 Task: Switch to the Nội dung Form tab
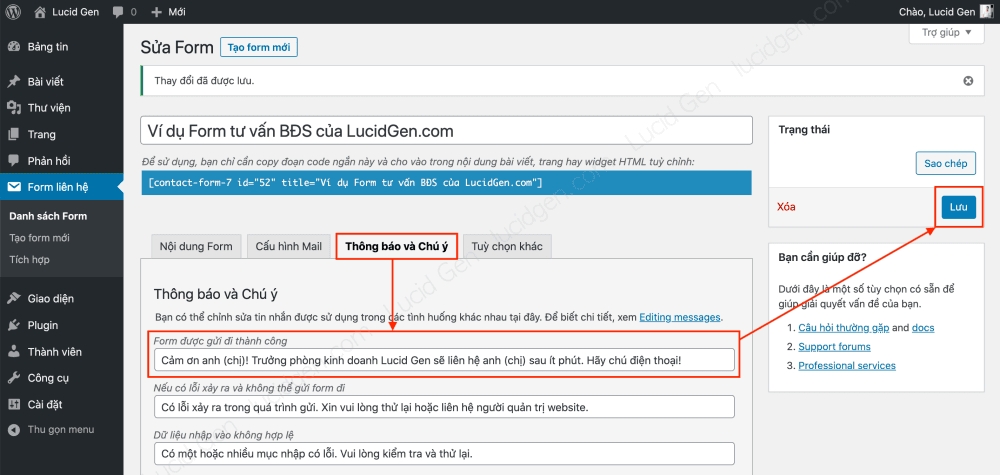click(x=196, y=247)
